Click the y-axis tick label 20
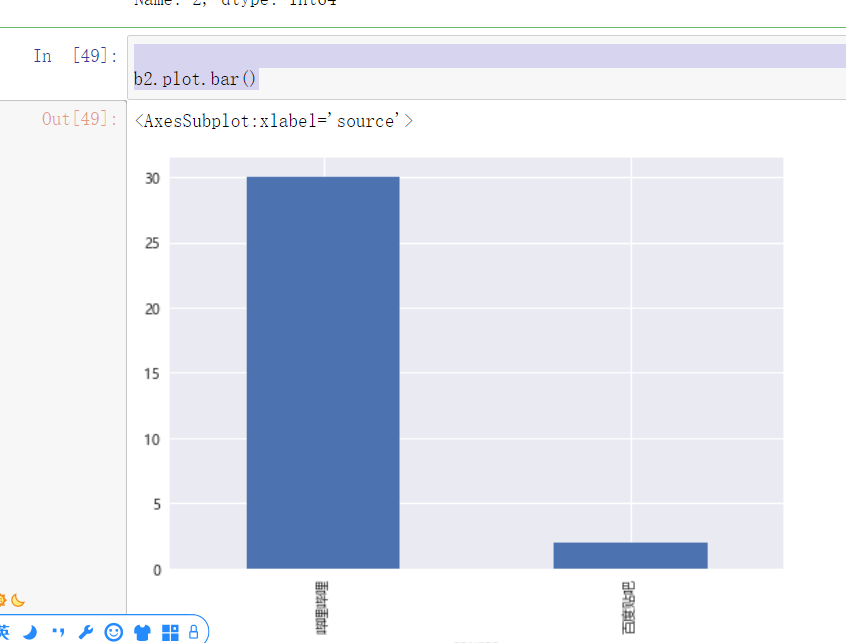846x643 pixels. pyautogui.click(x=153, y=309)
